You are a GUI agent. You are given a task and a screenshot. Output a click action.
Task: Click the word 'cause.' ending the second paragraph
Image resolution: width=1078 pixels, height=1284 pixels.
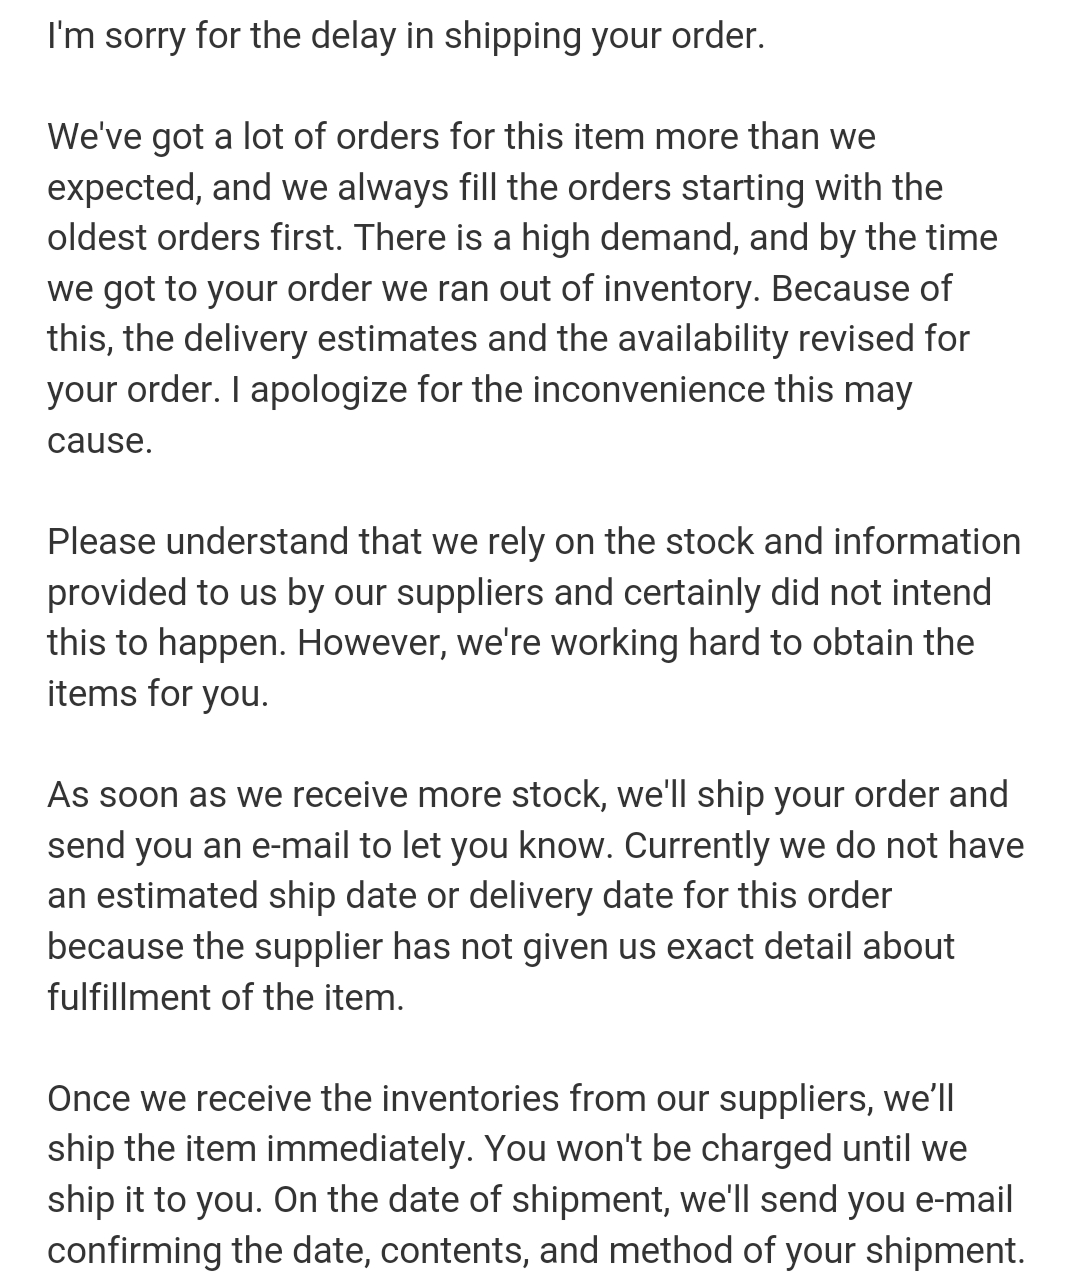[x=100, y=441]
